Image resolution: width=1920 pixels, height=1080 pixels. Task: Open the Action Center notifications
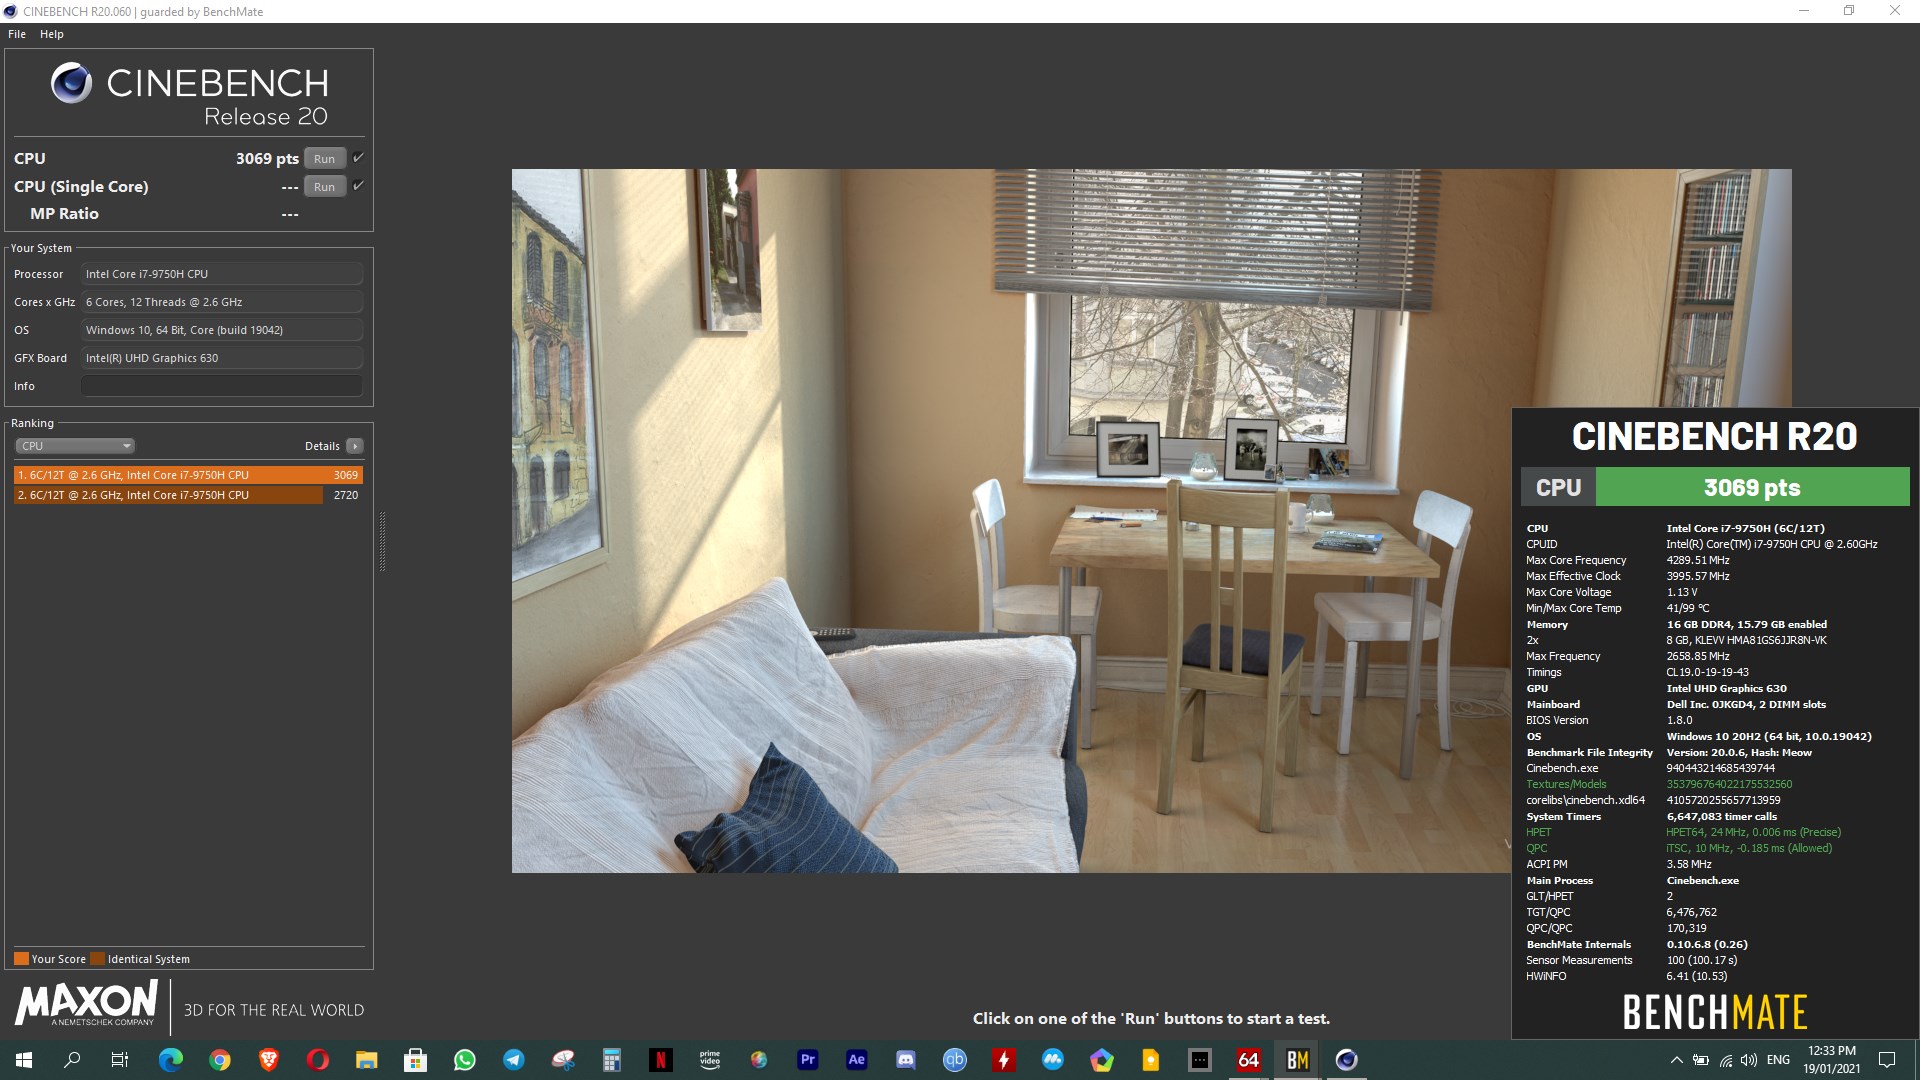point(1887,1060)
